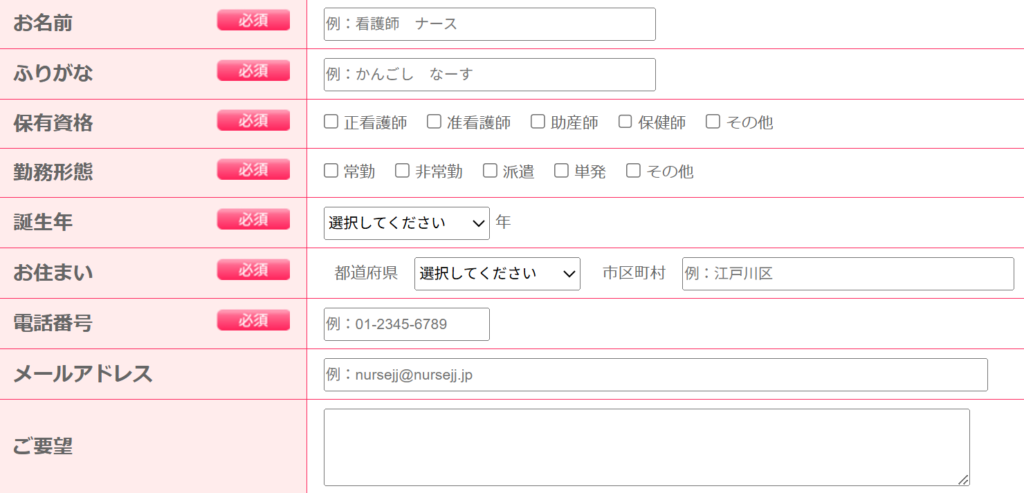The height and width of the screenshot is (493, 1024).
Task: Select the 保健師 checkbox
Action: pyautogui.click(x=625, y=122)
